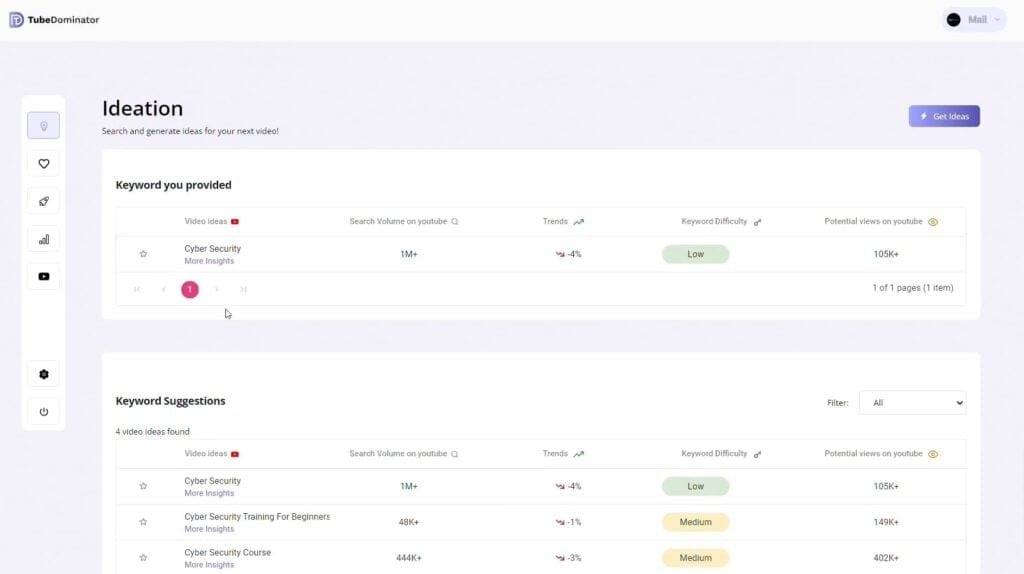Star Cyber Security Training For Beginners suggestion

point(143,522)
